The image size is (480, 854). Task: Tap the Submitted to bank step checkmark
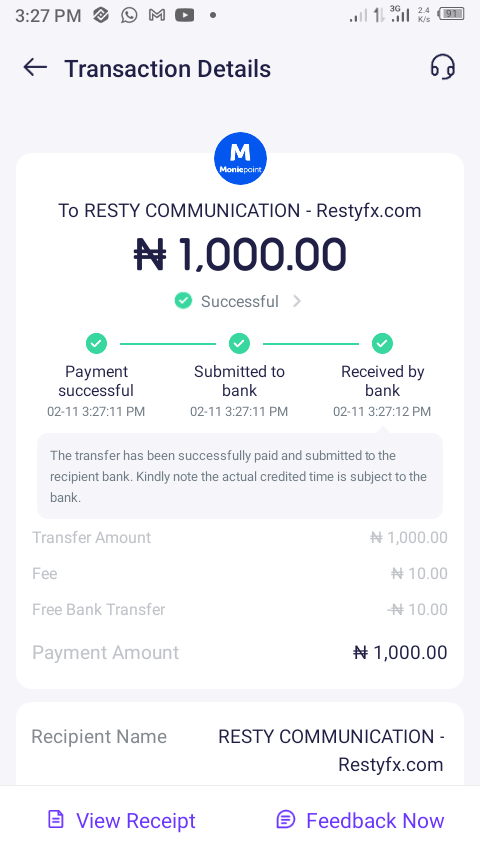click(239, 343)
